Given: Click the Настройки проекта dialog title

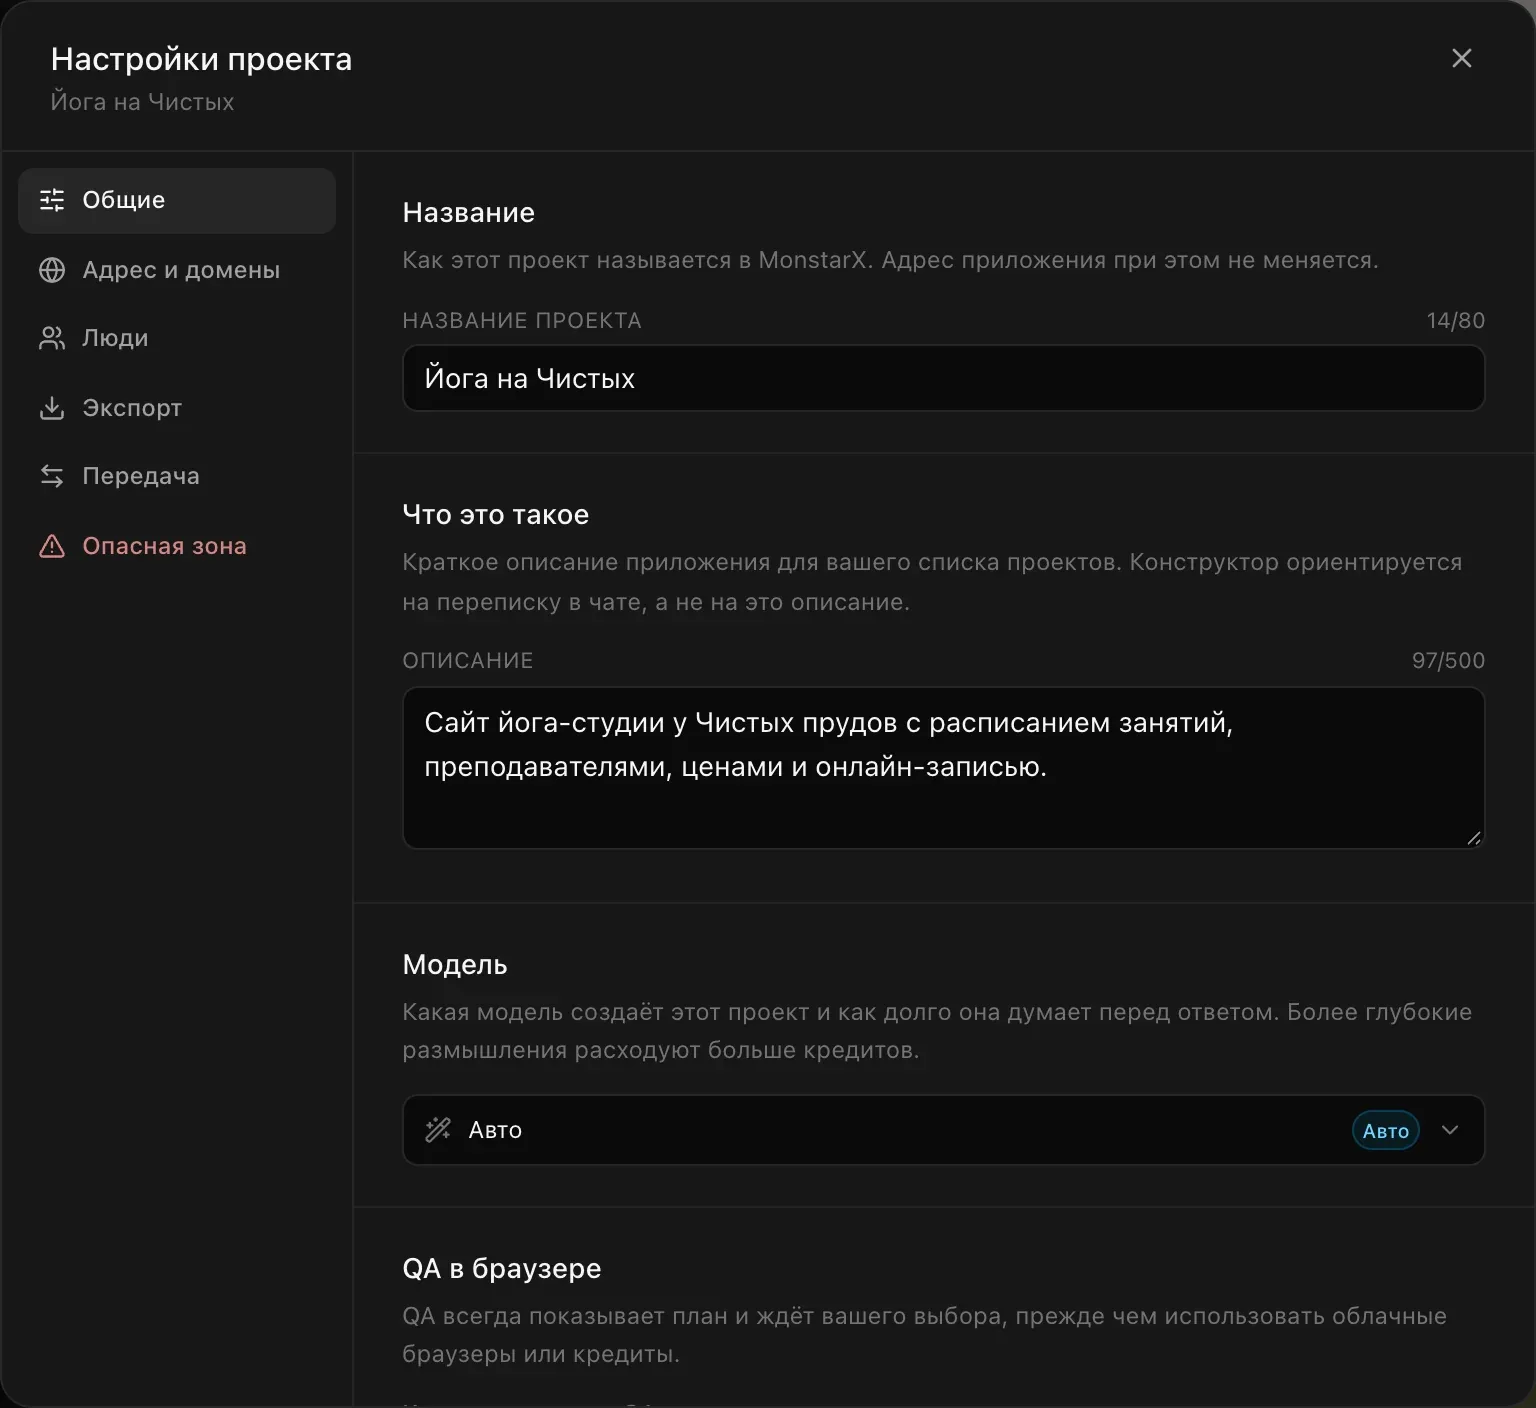Looking at the screenshot, I should (201, 59).
